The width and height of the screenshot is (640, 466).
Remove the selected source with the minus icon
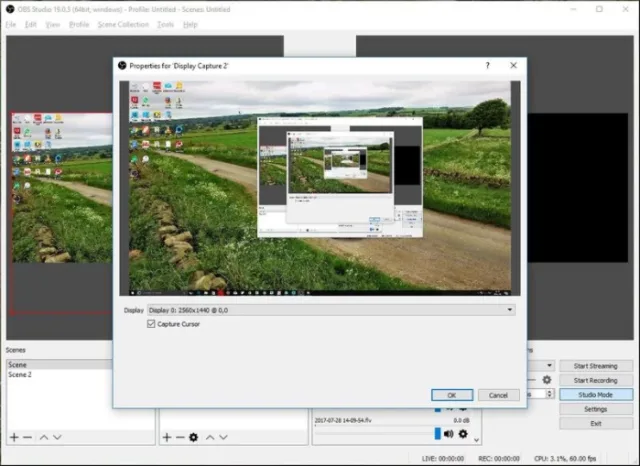pos(180,437)
